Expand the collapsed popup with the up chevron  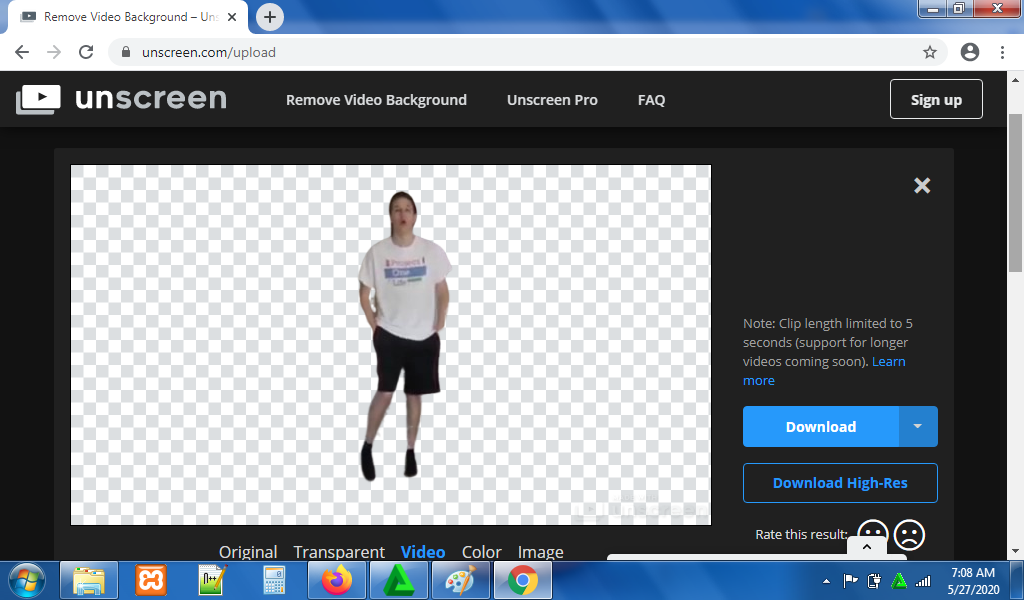point(867,547)
